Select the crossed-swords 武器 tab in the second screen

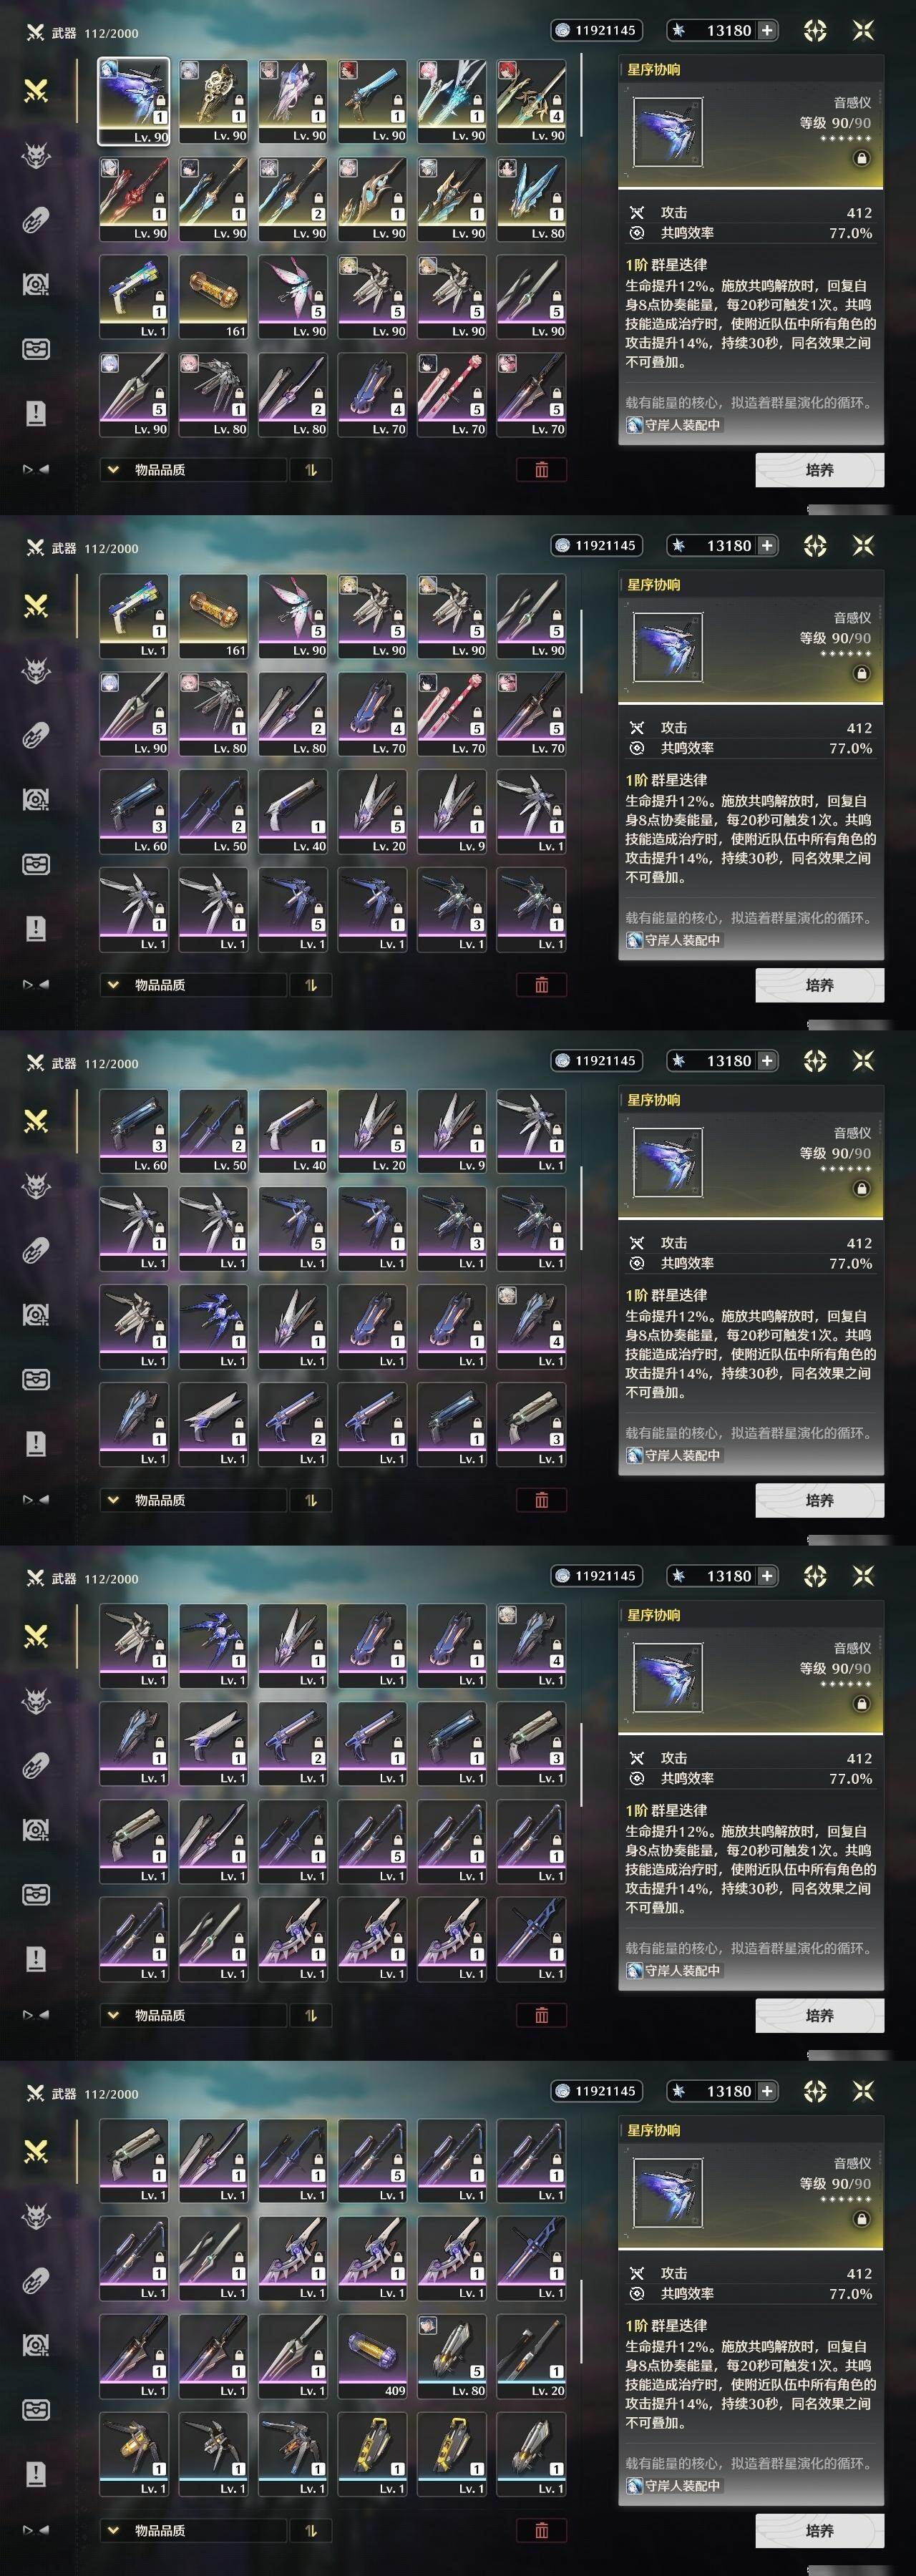pos(36,606)
